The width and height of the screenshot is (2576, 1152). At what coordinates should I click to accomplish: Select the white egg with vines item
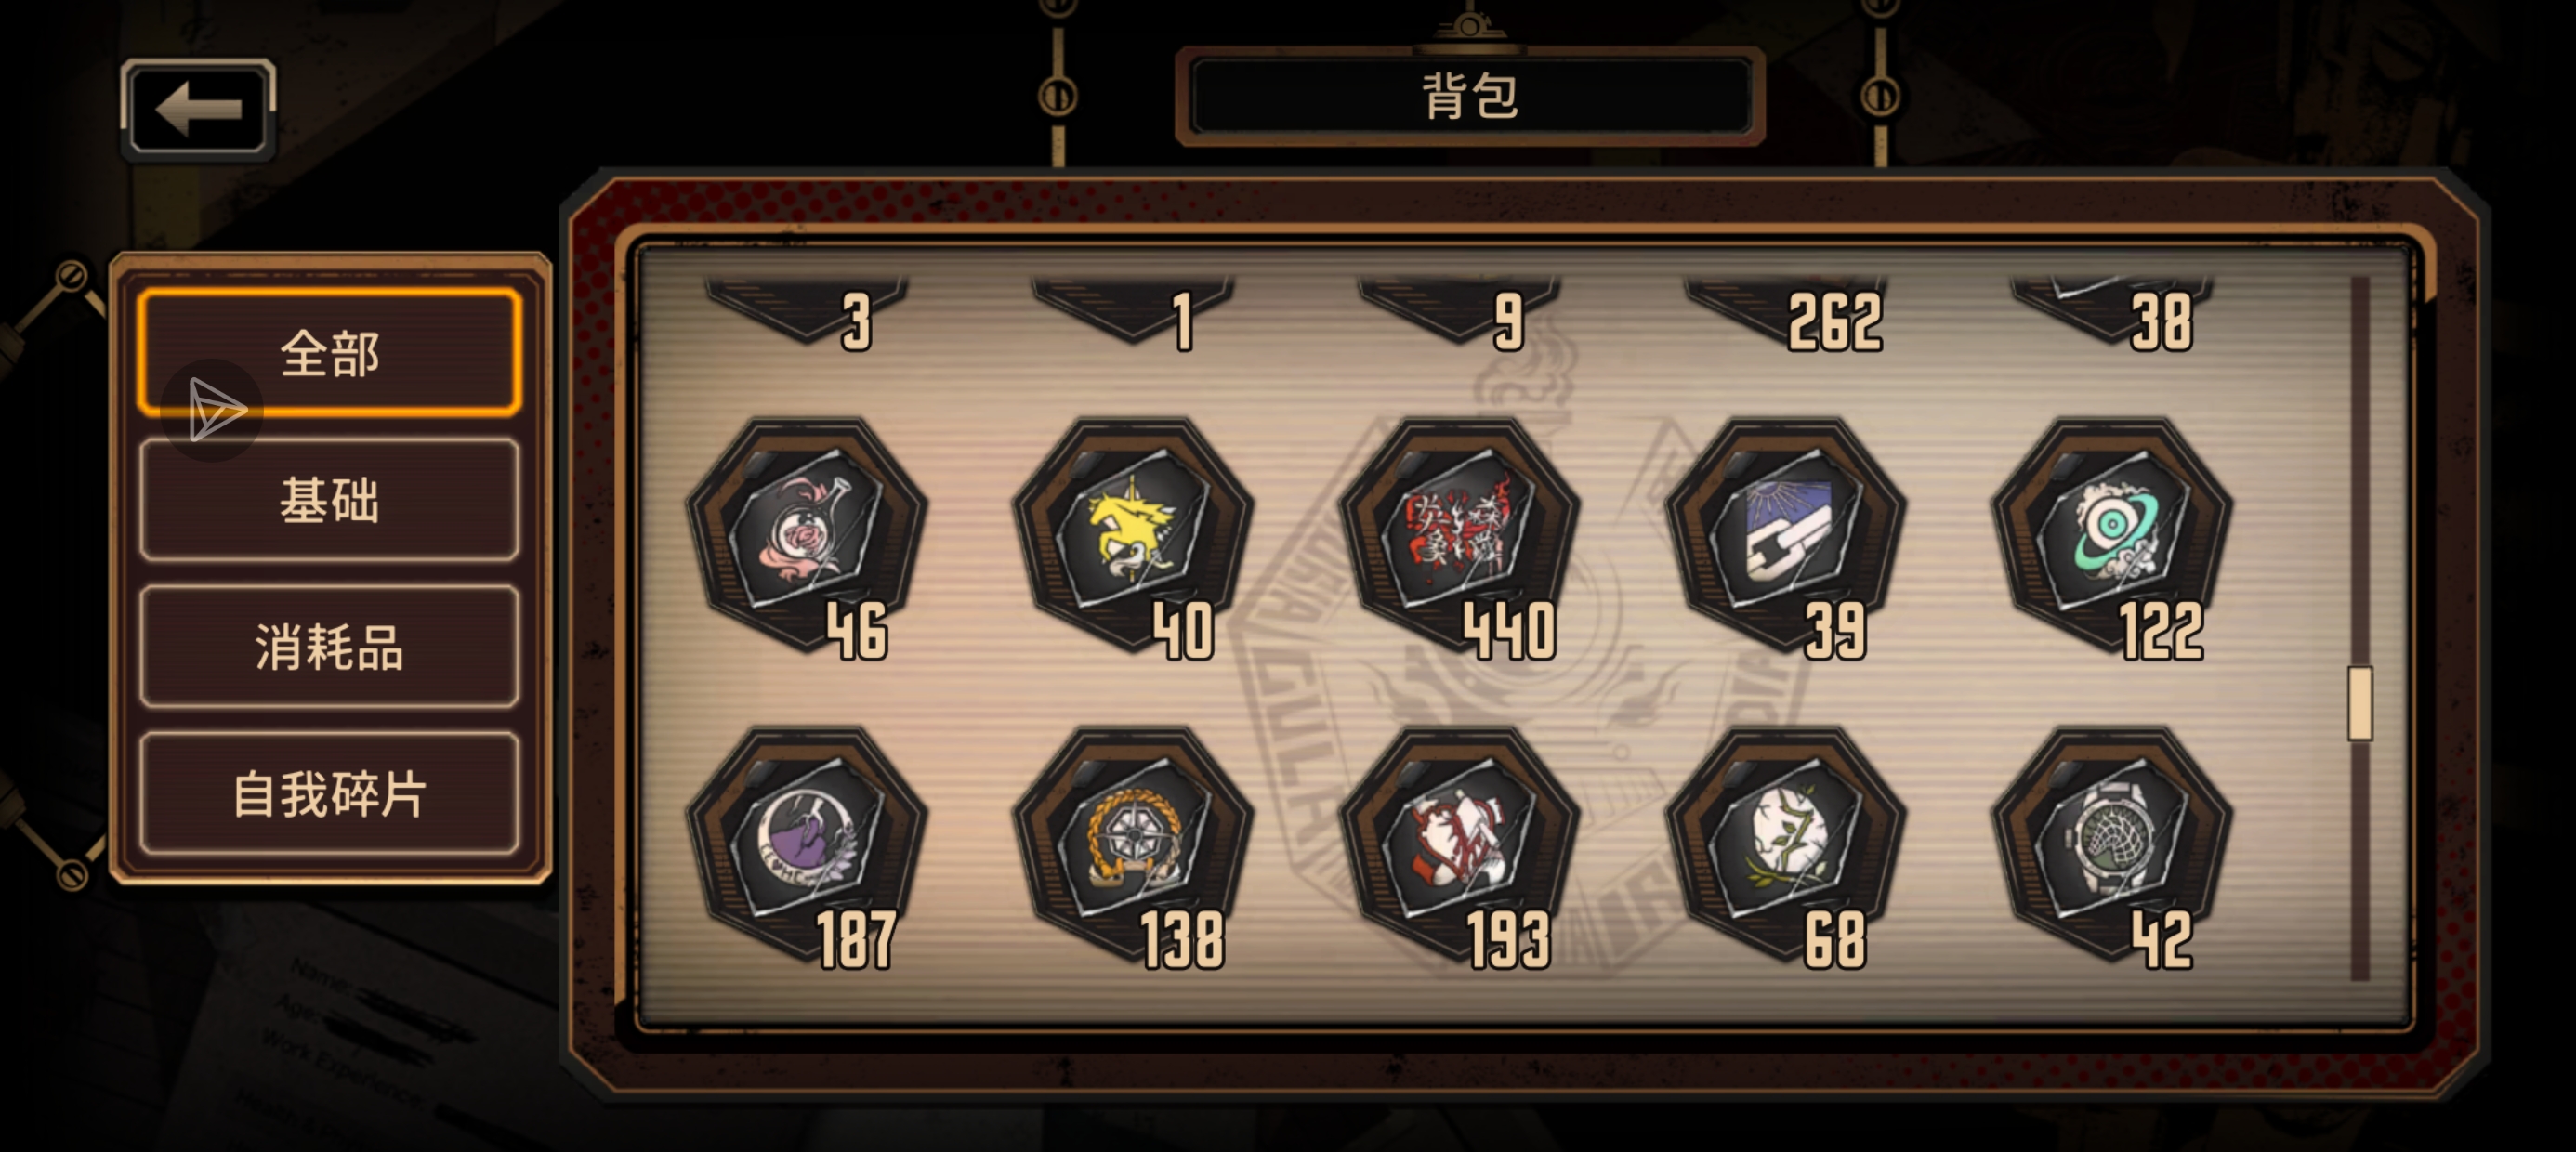tap(1785, 845)
